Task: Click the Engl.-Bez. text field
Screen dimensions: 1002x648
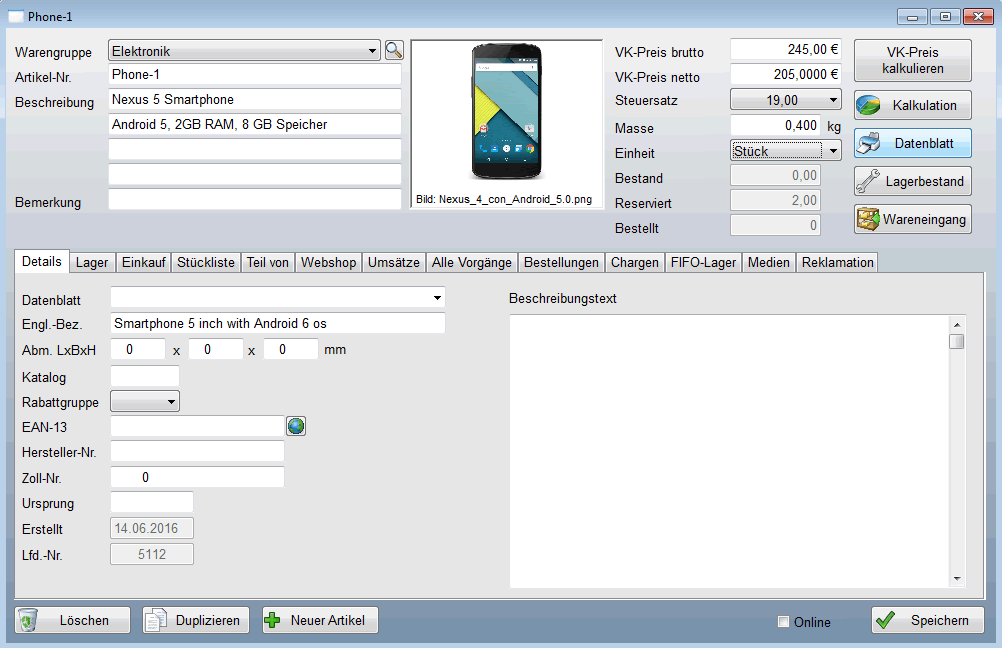Action: click(278, 323)
